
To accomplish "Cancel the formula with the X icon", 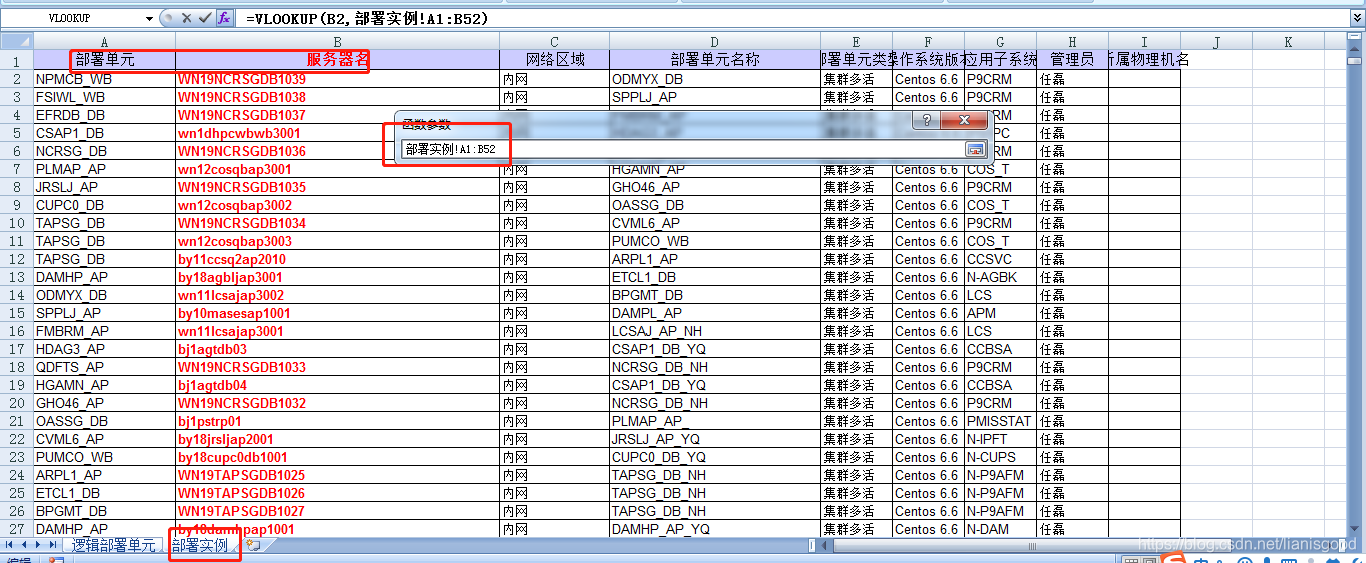I will click(186, 18).
